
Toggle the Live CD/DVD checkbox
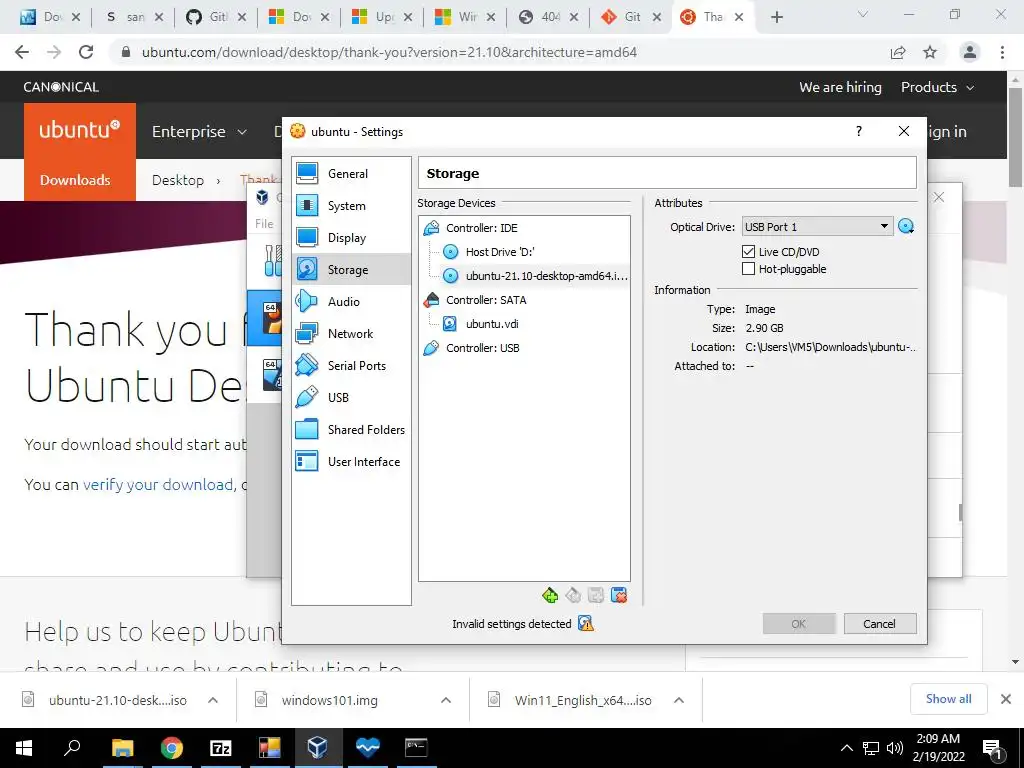(x=748, y=251)
